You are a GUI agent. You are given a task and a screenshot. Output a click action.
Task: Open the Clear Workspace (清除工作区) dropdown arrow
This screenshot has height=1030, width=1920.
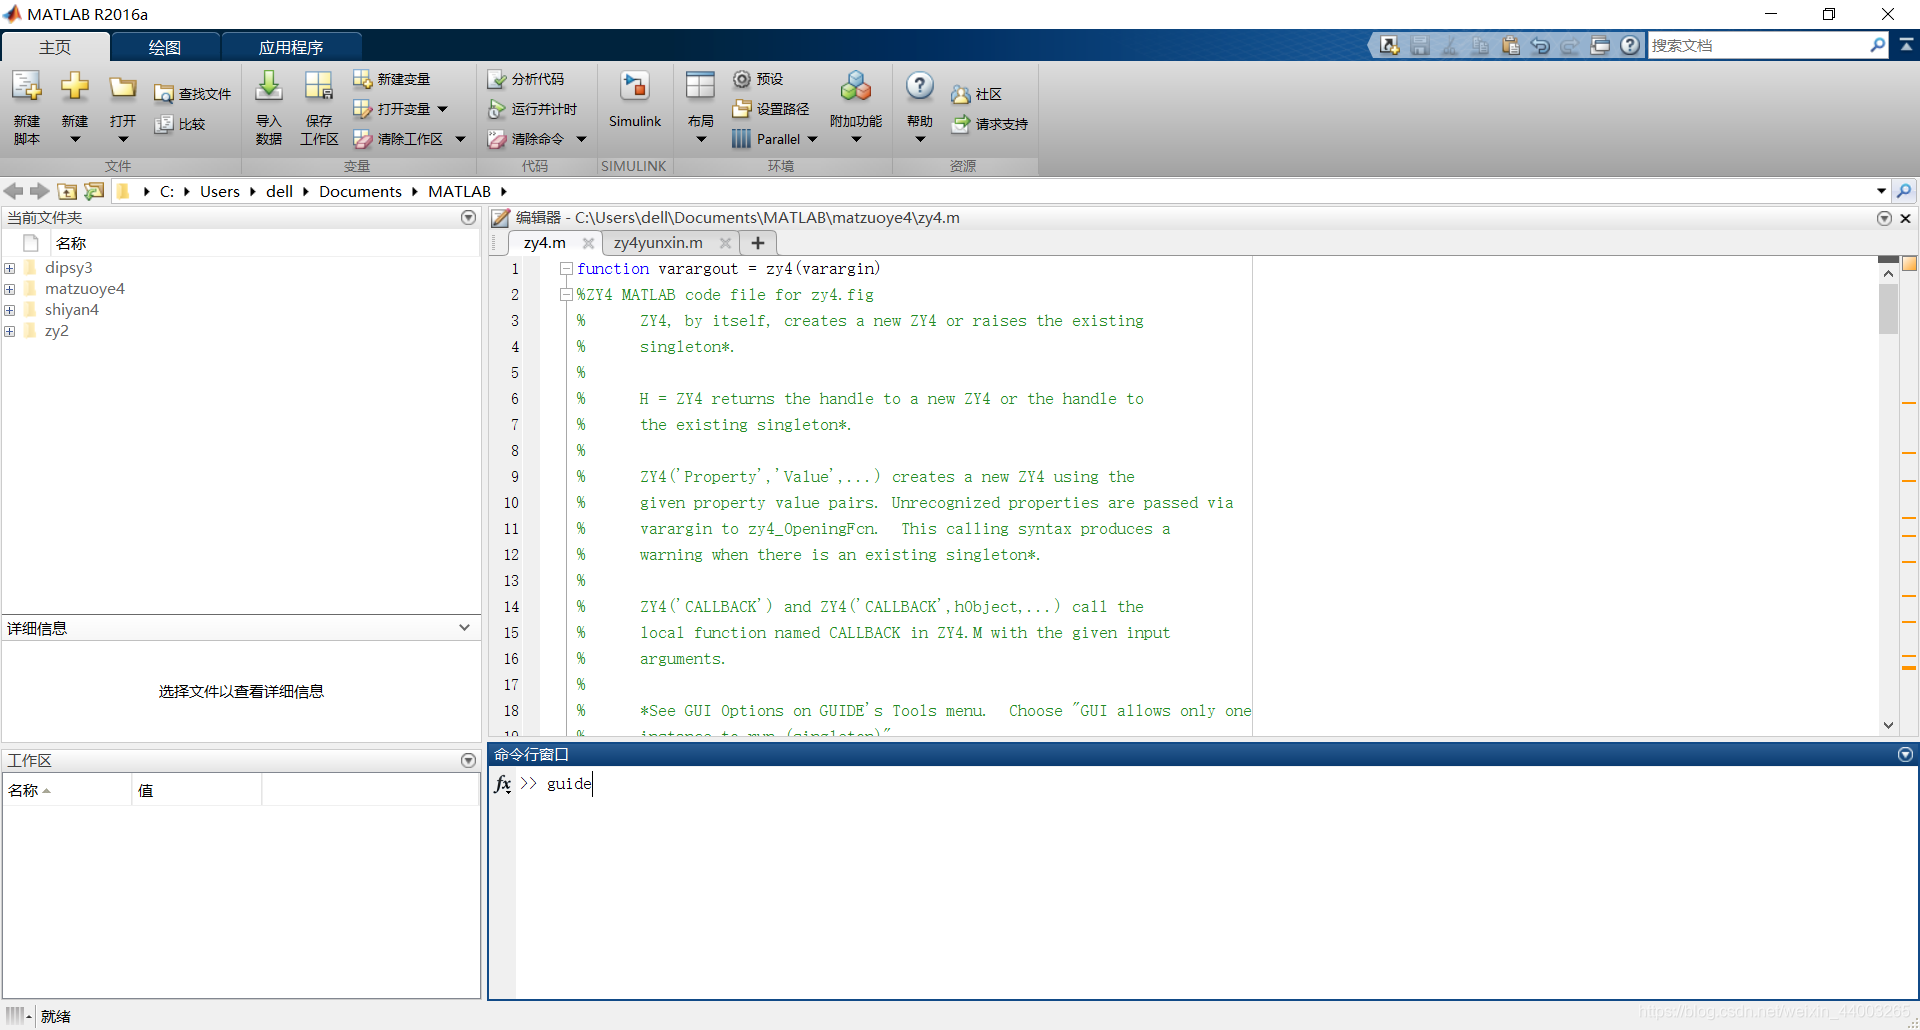tap(460, 139)
